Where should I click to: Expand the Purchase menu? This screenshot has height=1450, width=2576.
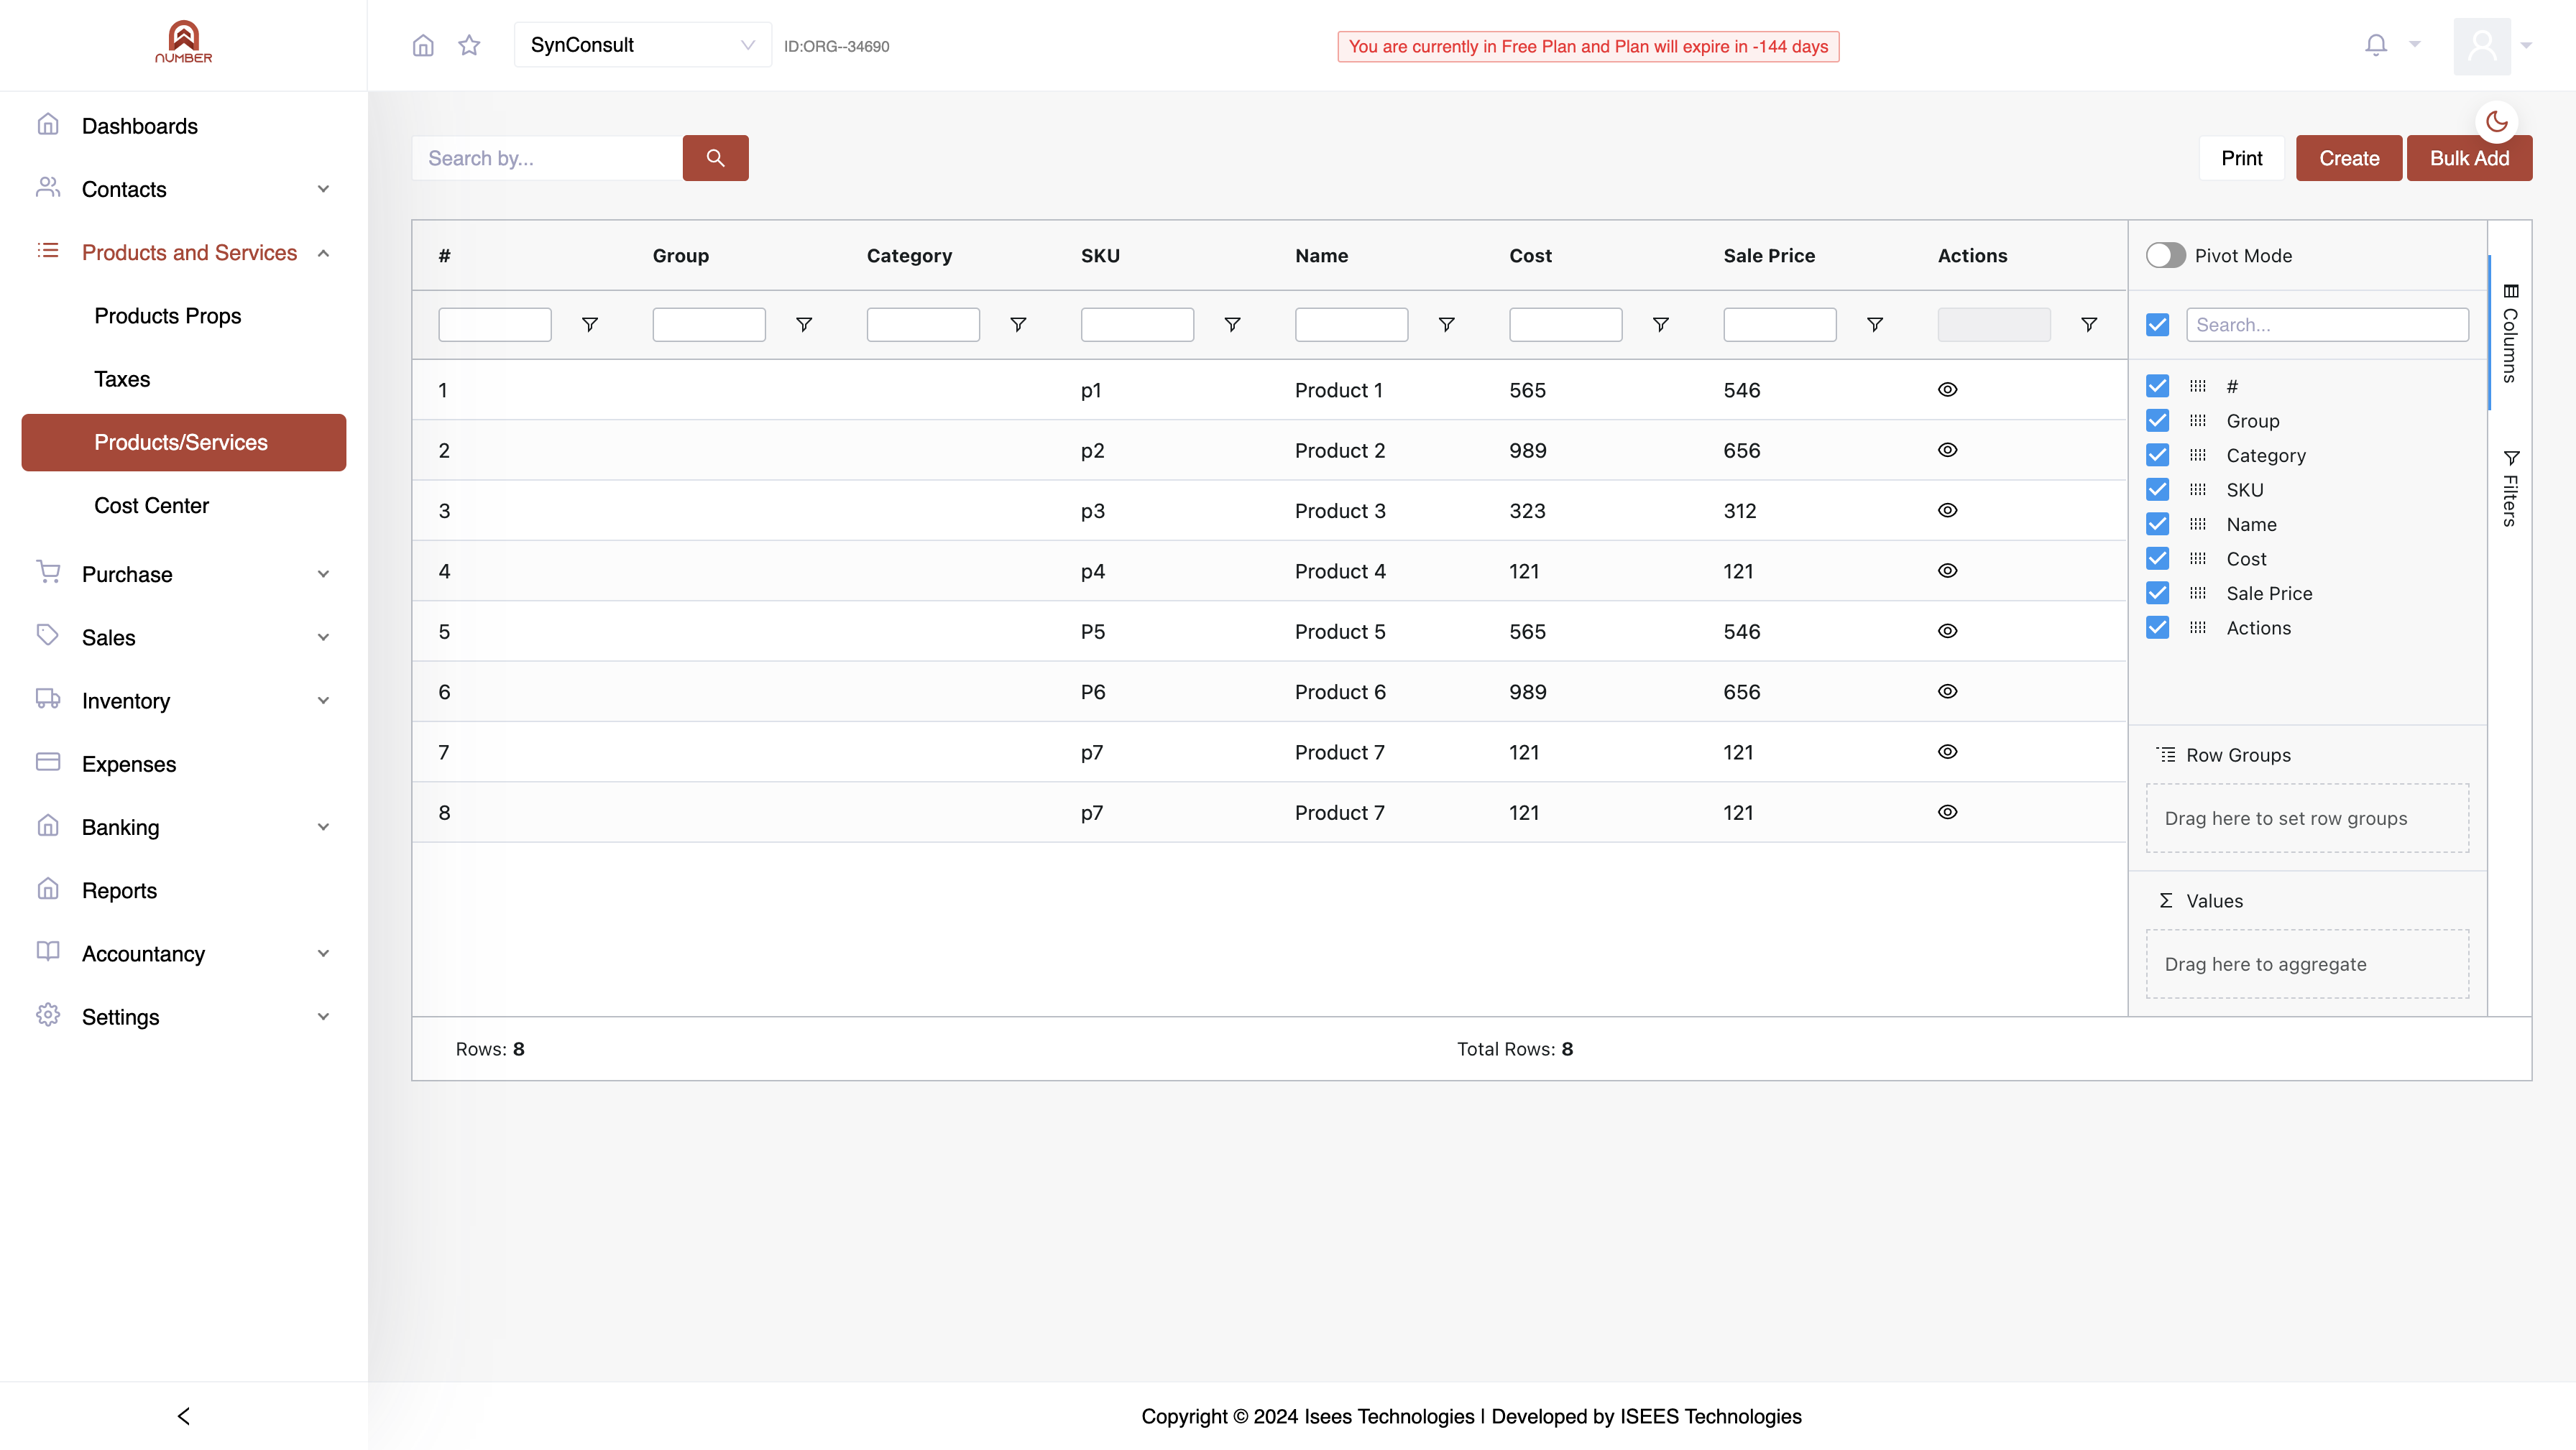point(184,574)
